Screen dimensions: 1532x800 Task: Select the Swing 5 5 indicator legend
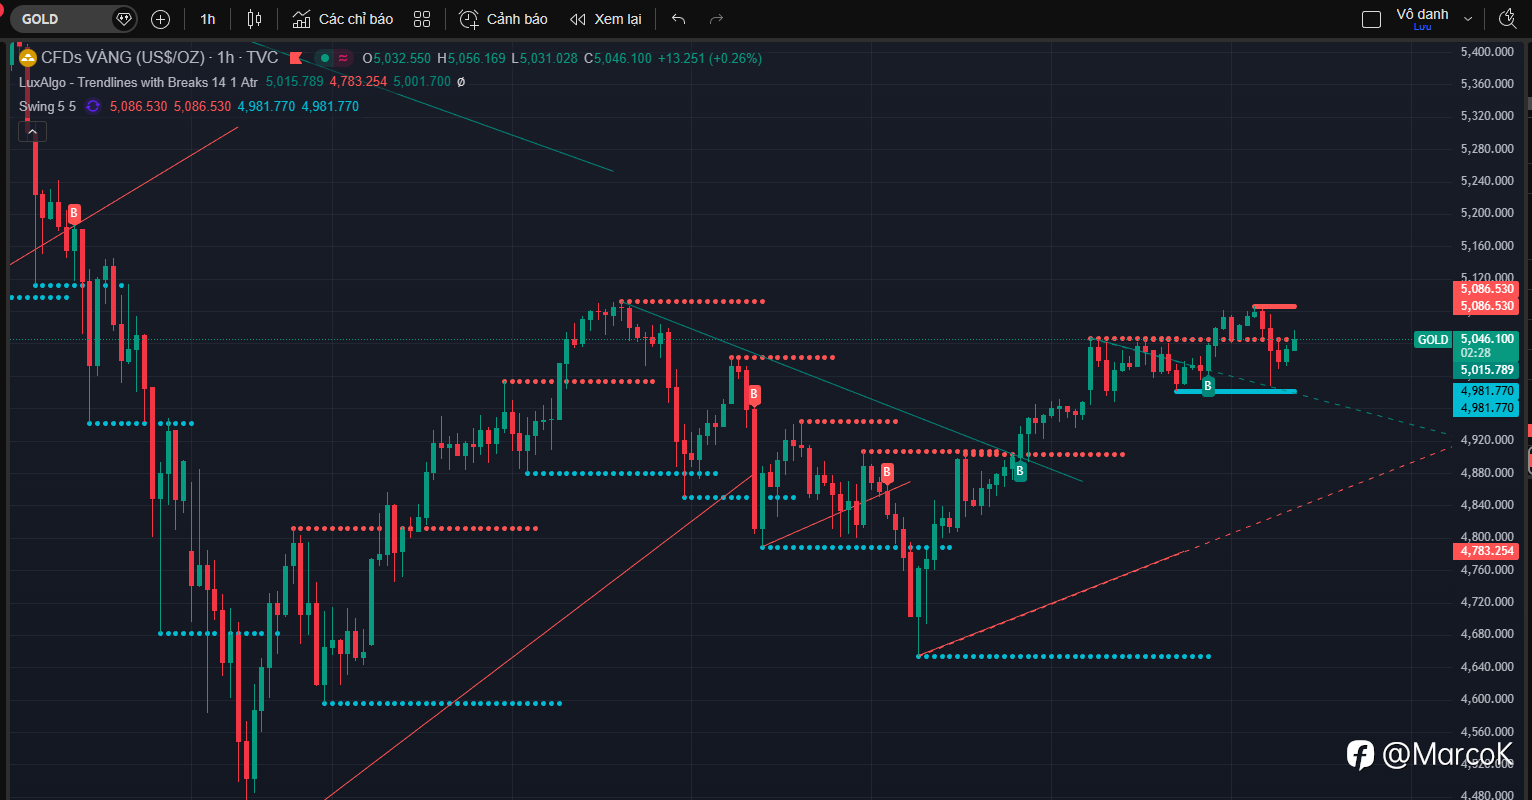tap(47, 106)
